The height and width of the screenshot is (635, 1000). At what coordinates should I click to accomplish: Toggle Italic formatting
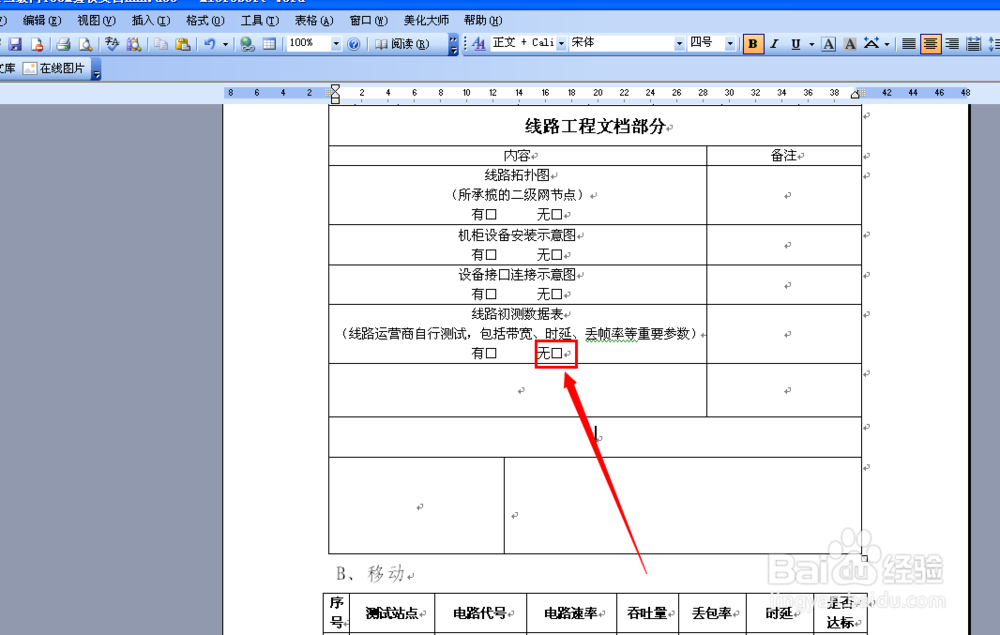(x=774, y=44)
